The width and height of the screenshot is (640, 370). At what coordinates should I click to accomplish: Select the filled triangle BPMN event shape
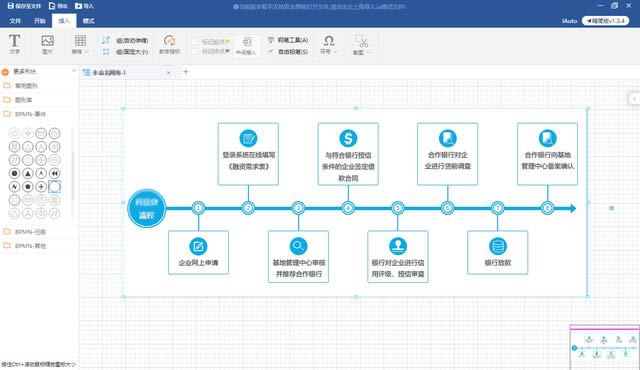[28, 173]
